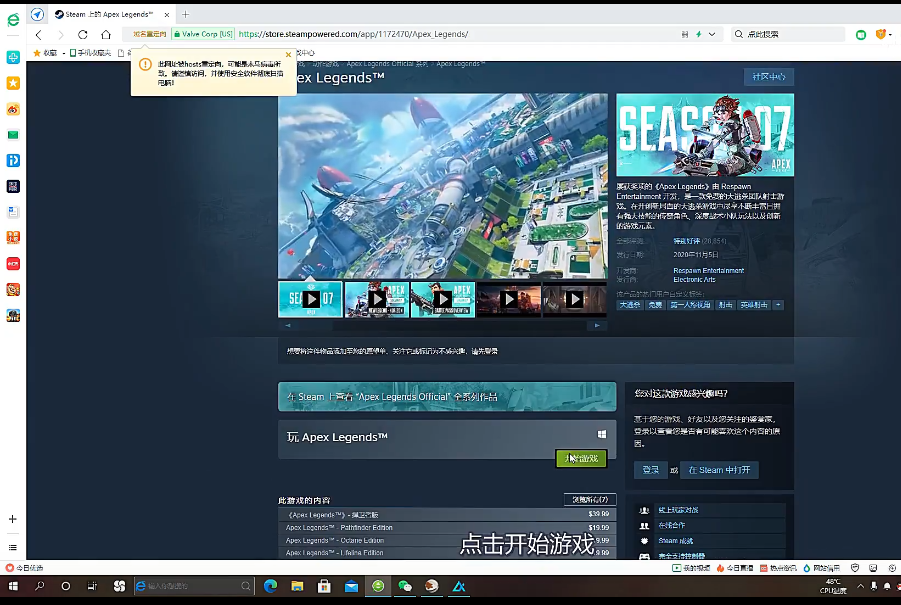Open the green mail icon in sidebar

[13, 135]
